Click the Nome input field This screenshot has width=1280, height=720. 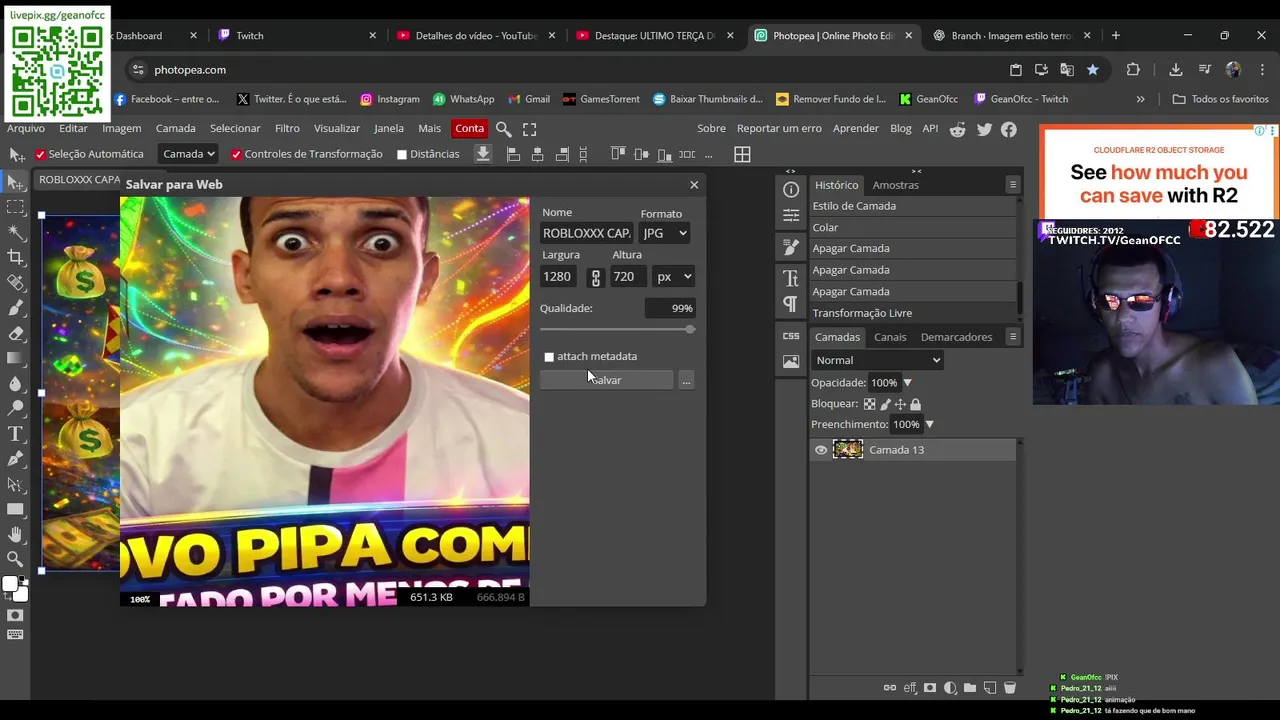587,233
